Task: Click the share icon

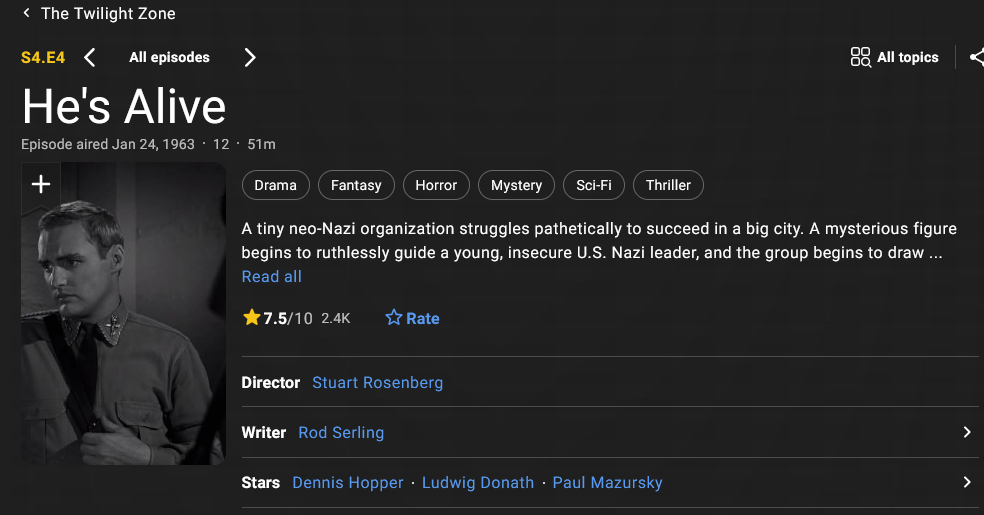Action: point(976,57)
